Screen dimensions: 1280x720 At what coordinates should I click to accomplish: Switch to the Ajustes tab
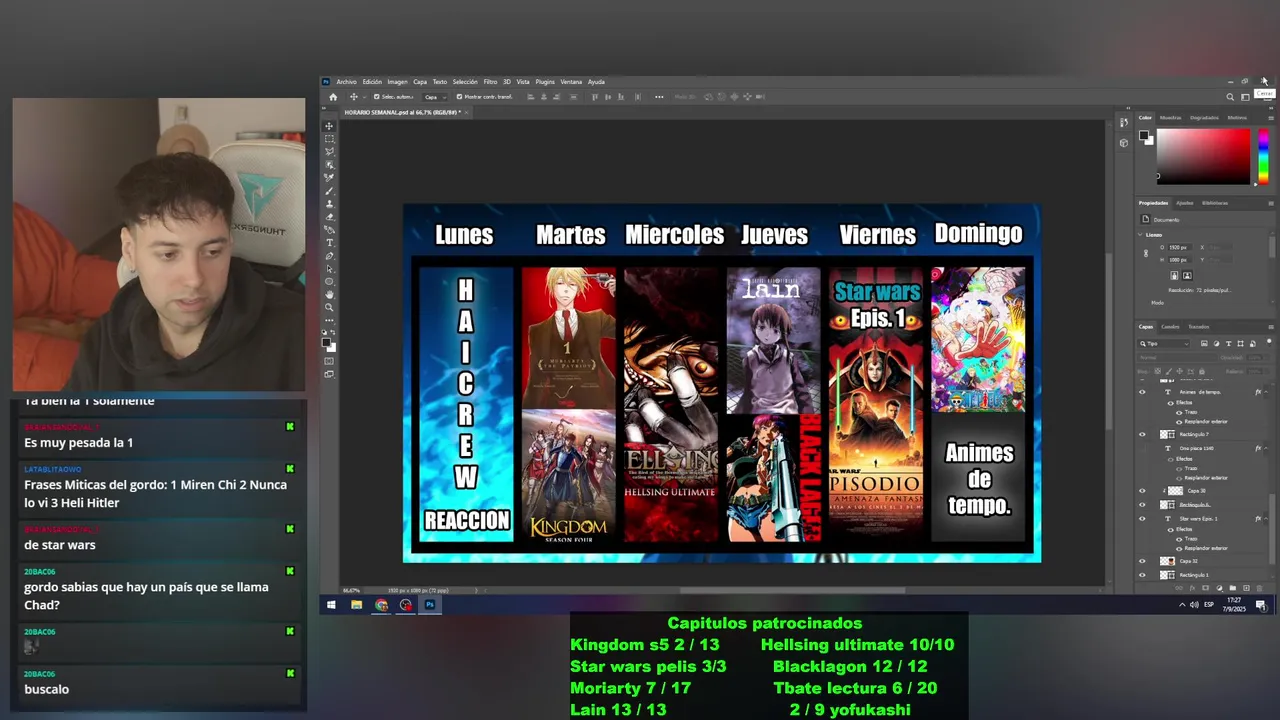[x=1185, y=203]
